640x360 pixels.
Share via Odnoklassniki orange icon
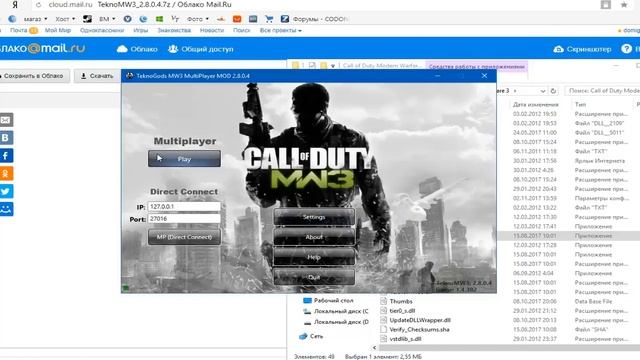6,173
